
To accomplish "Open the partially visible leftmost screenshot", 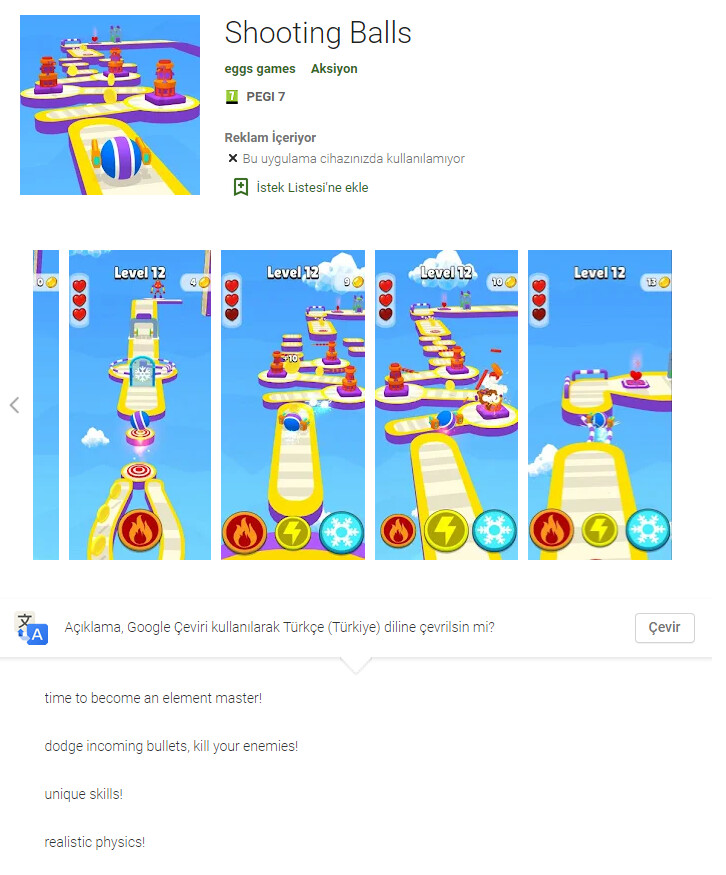I will click(46, 405).
